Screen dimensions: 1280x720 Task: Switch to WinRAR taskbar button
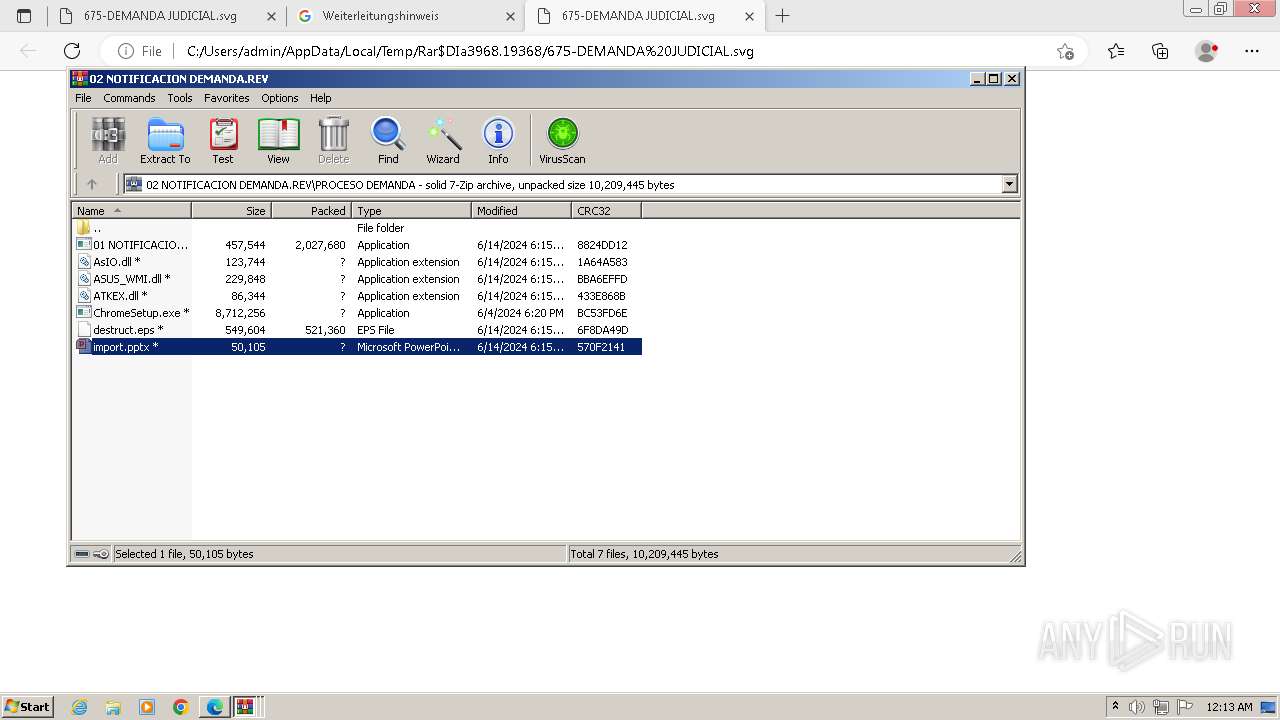(245, 707)
